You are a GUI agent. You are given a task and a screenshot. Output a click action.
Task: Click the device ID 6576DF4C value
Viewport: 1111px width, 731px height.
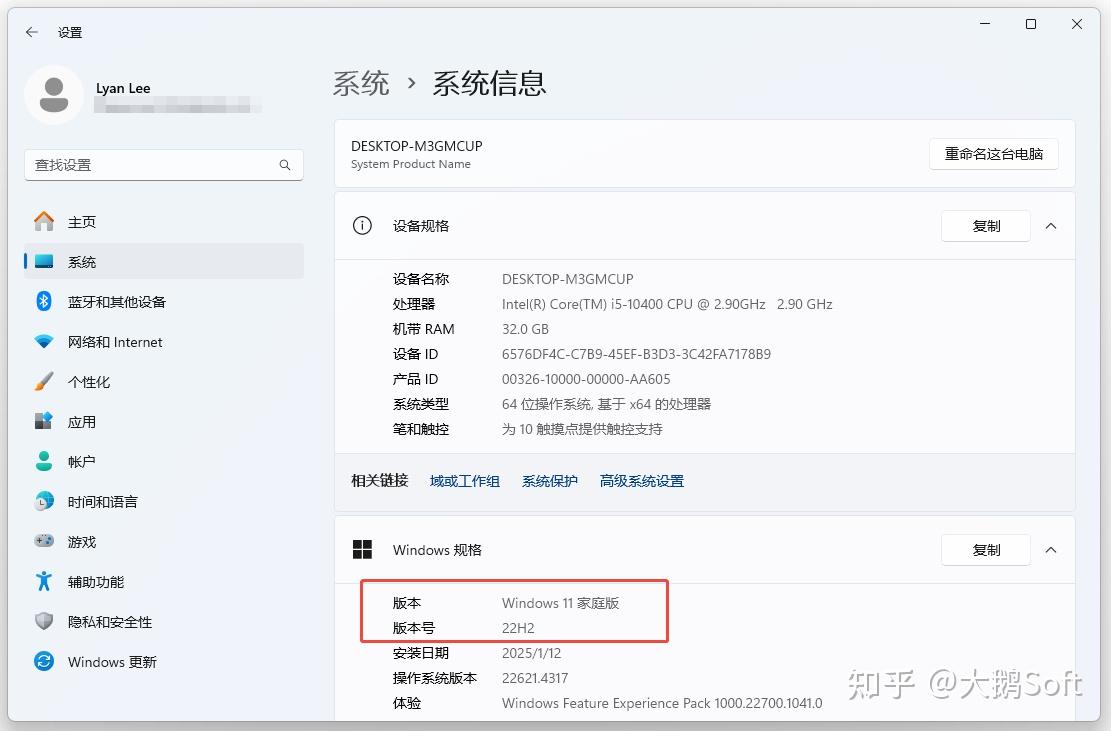pos(636,354)
